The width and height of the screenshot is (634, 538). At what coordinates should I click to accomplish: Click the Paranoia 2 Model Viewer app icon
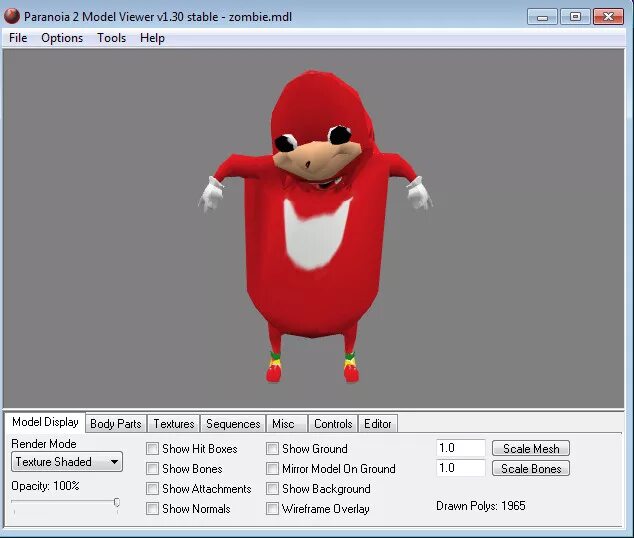tap(12, 16)
